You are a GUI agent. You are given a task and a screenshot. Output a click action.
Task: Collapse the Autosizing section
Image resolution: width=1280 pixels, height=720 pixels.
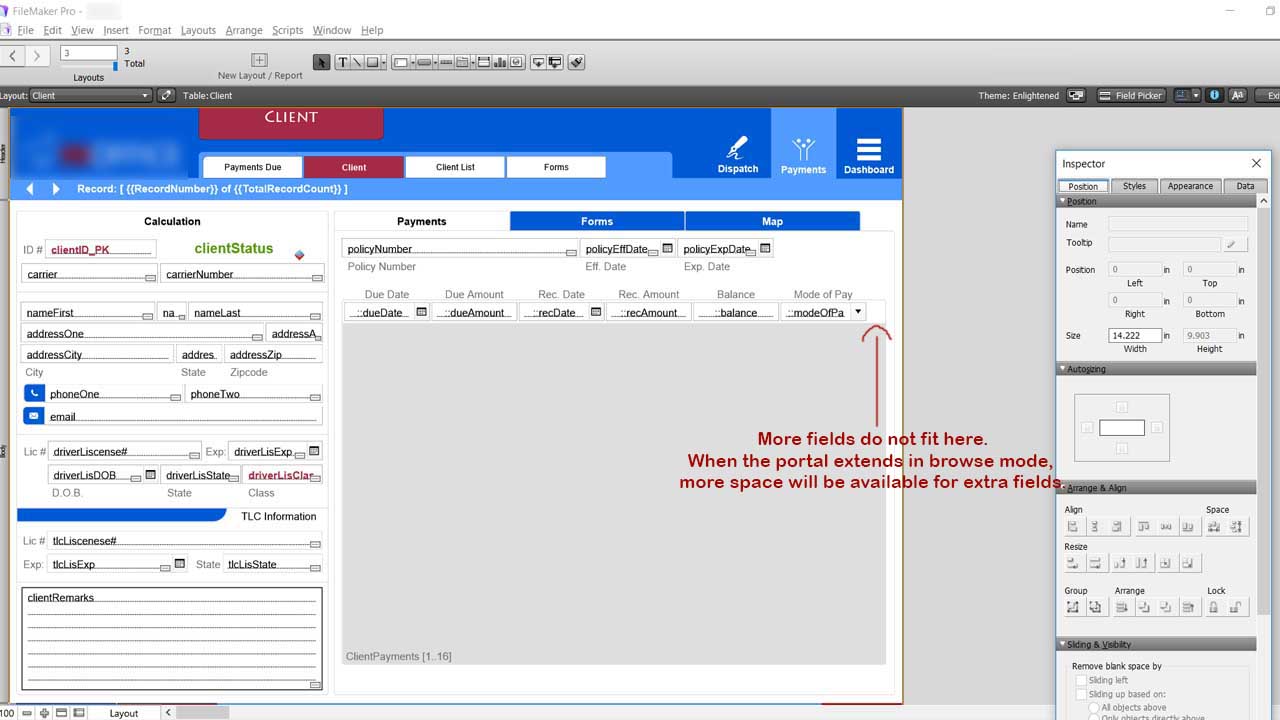tap(1063, 369)
